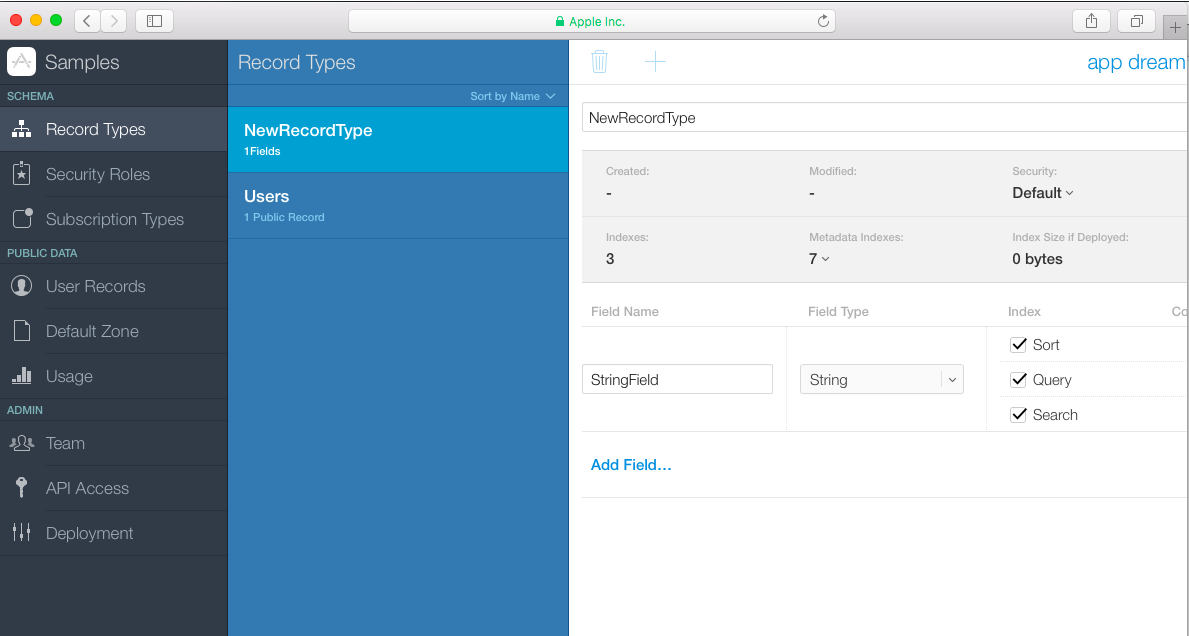Go forward with Safari forward arrow
Screen dimensions: 1189x636
click(114, 21)
